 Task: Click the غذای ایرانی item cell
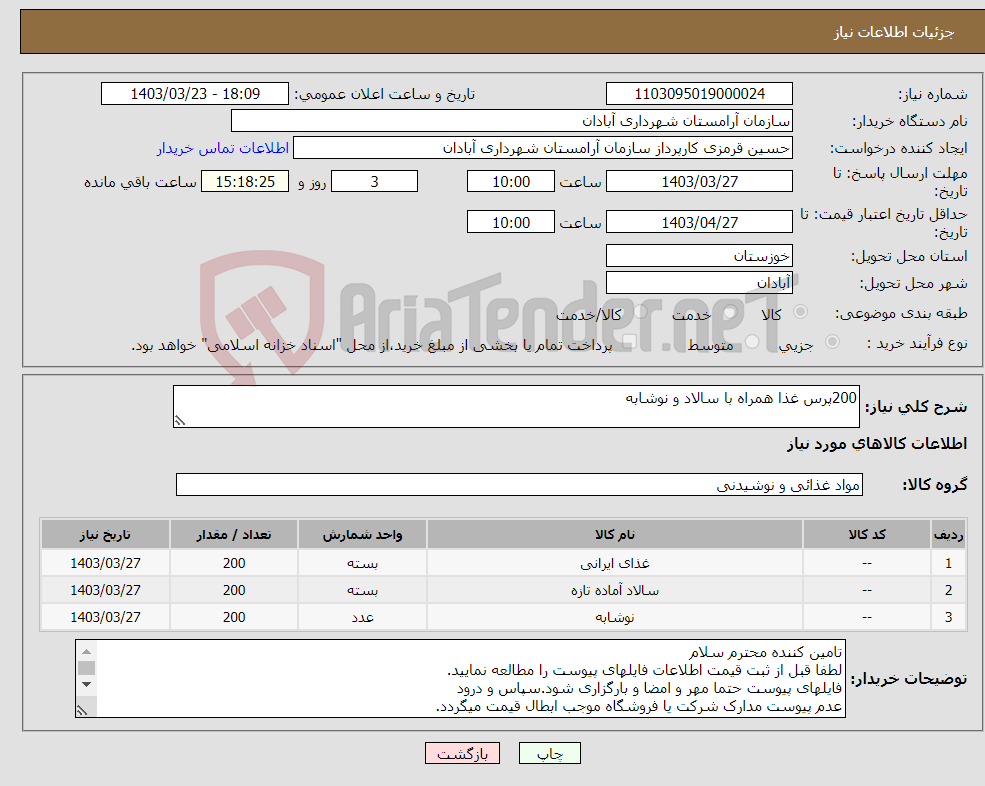pyautogui.click(x=615, y=563)
